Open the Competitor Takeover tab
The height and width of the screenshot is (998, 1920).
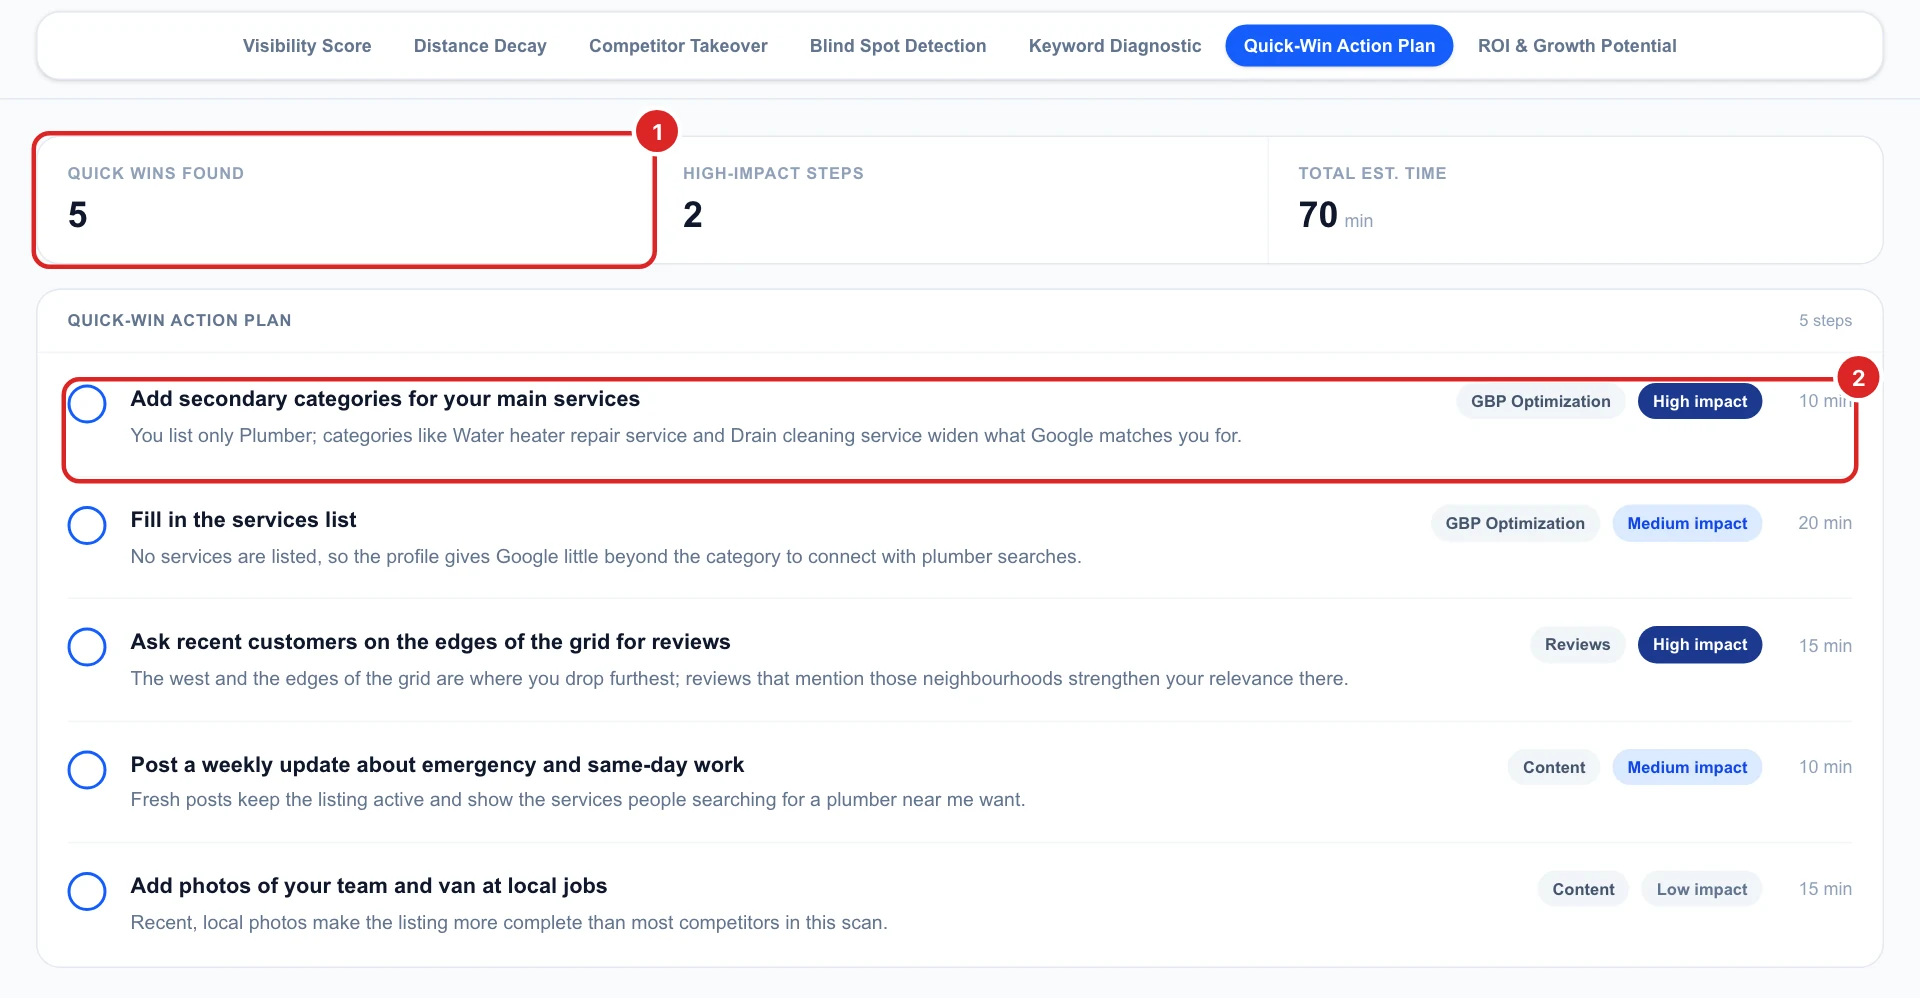point(678,46)
